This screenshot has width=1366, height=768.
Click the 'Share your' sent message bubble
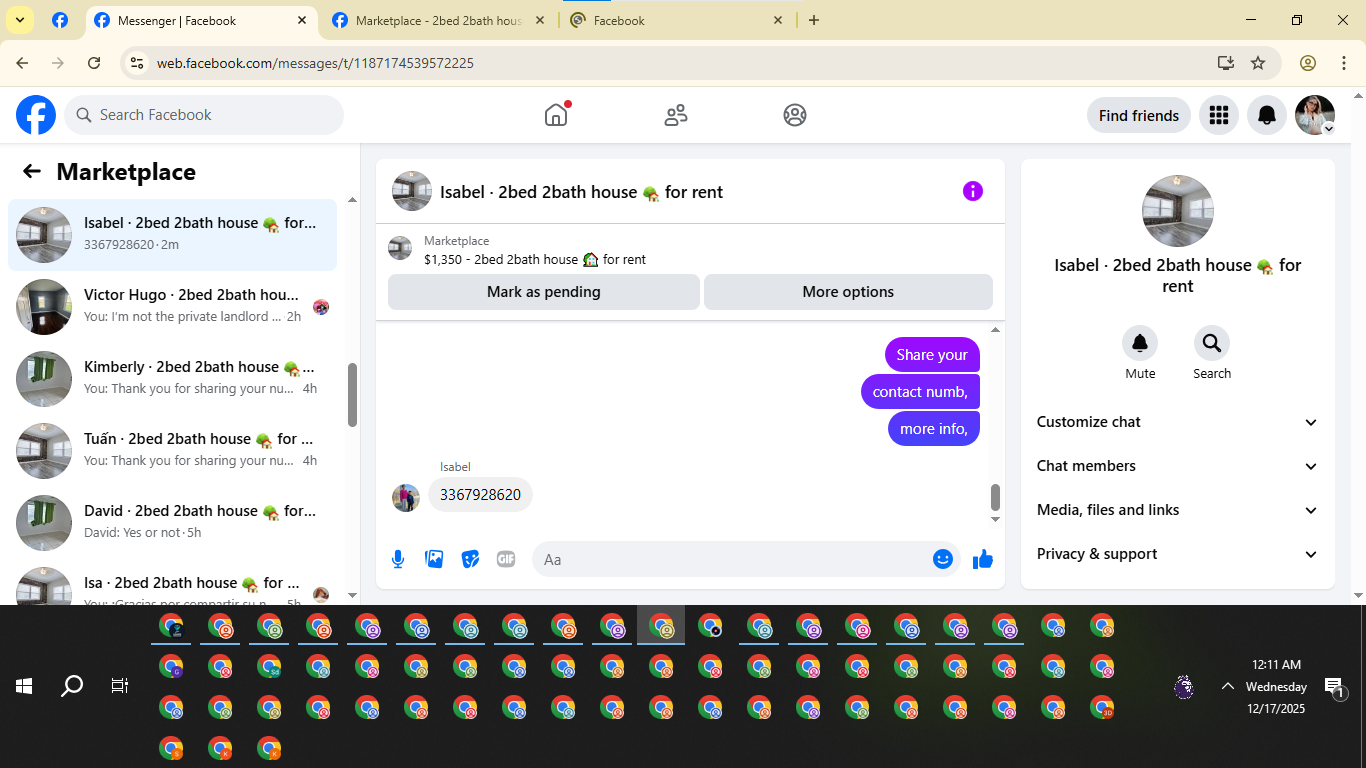point(932,355)
